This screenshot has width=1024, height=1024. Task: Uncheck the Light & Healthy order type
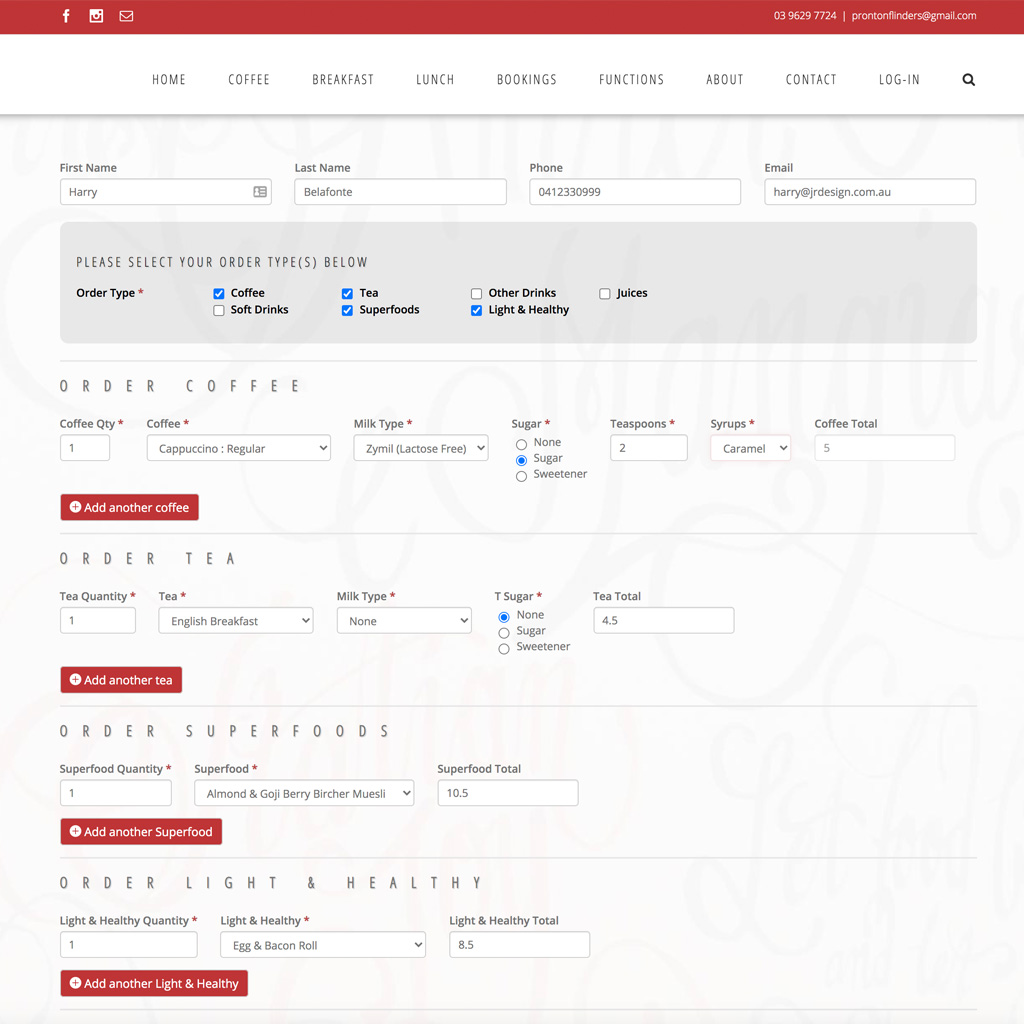(x=477, y=310)
